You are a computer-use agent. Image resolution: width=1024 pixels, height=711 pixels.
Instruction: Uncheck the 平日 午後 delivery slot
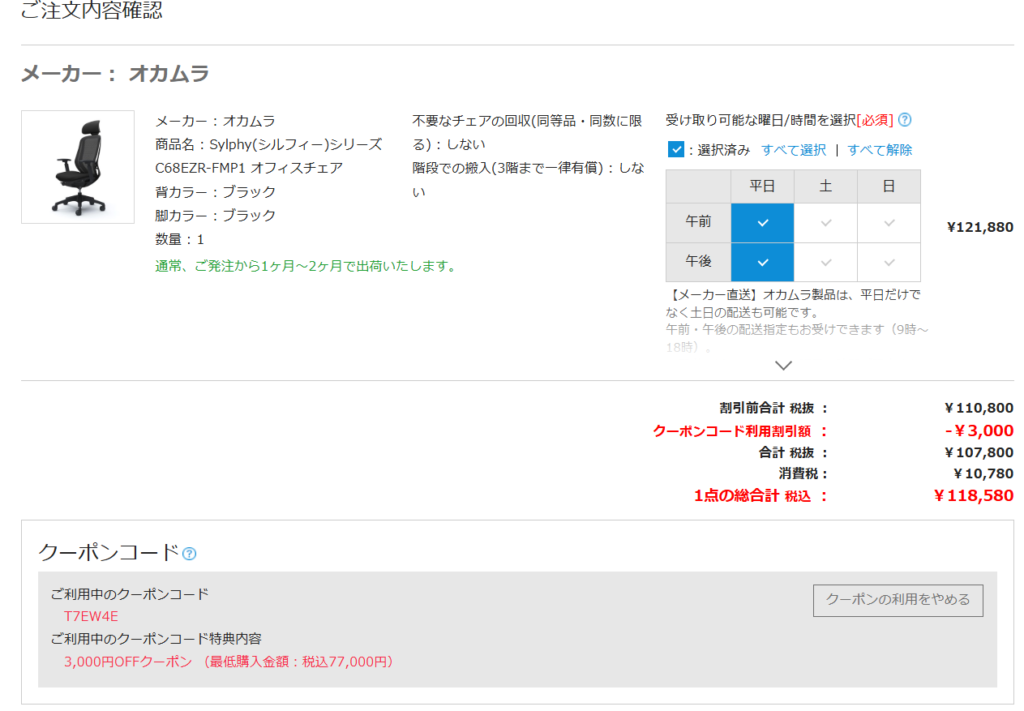(x=762, y=262)
